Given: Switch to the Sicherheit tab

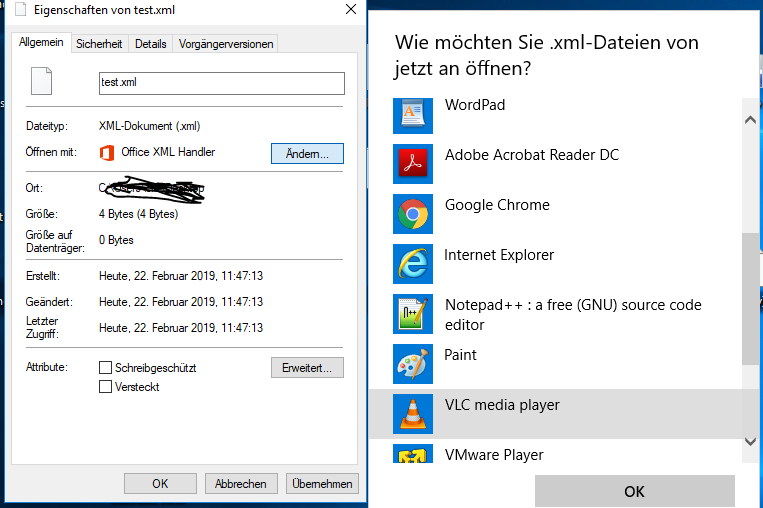Looking at the screenshot, I should click(99, 44).
